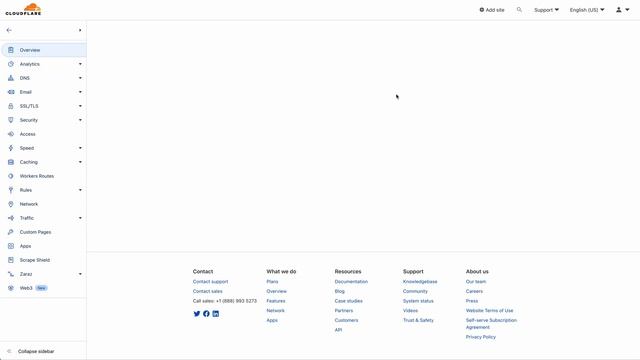Click the Security shield icon
The height and width of the screenshot is (360, 640).
click(x=11, y=120)
